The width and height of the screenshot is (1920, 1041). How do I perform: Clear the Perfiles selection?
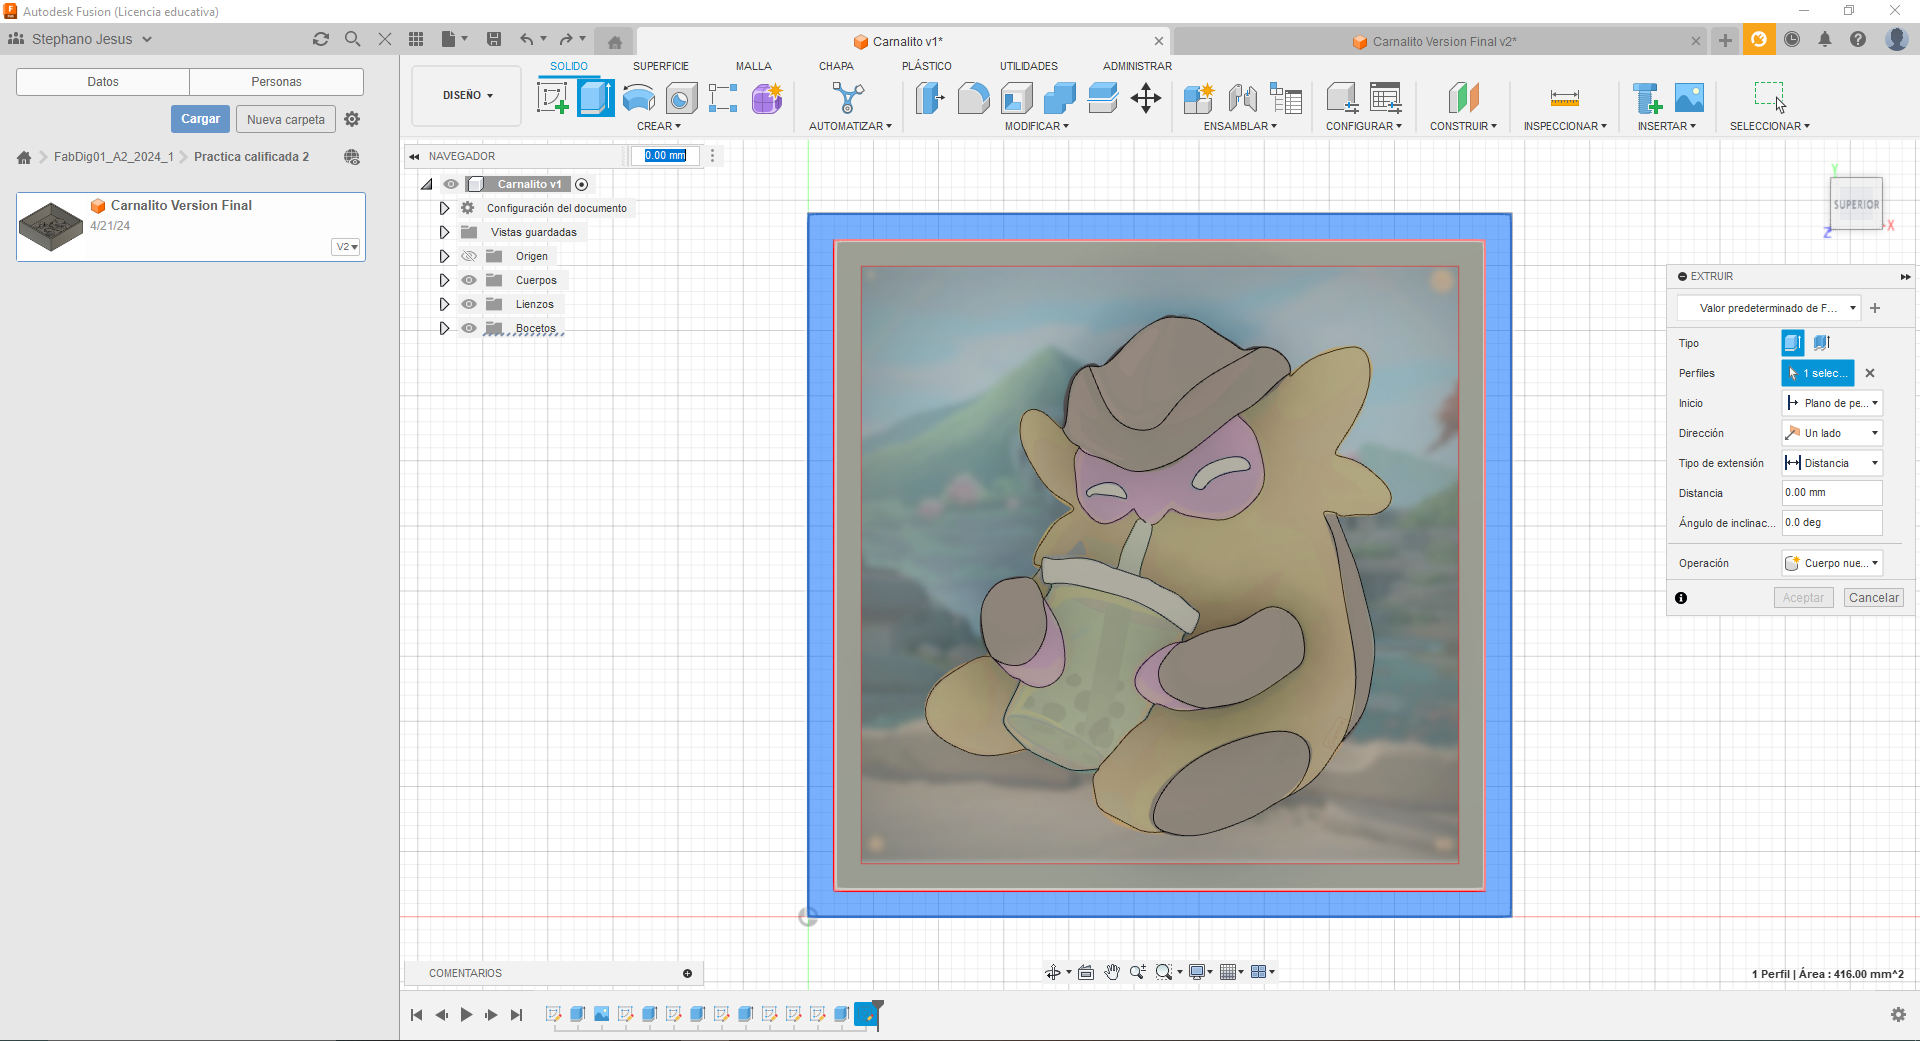[x=1870, y=373]
